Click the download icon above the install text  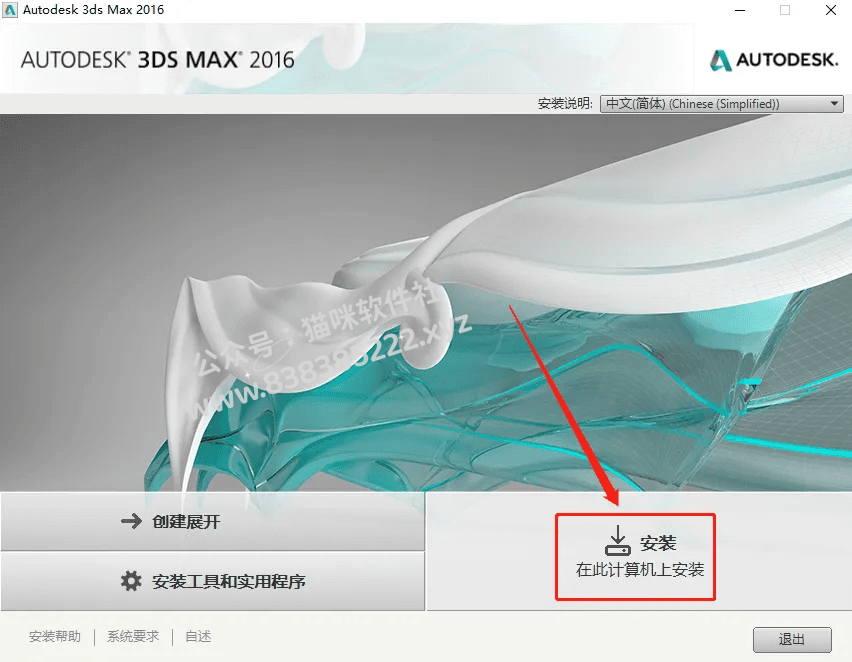(x=618, y=540)
